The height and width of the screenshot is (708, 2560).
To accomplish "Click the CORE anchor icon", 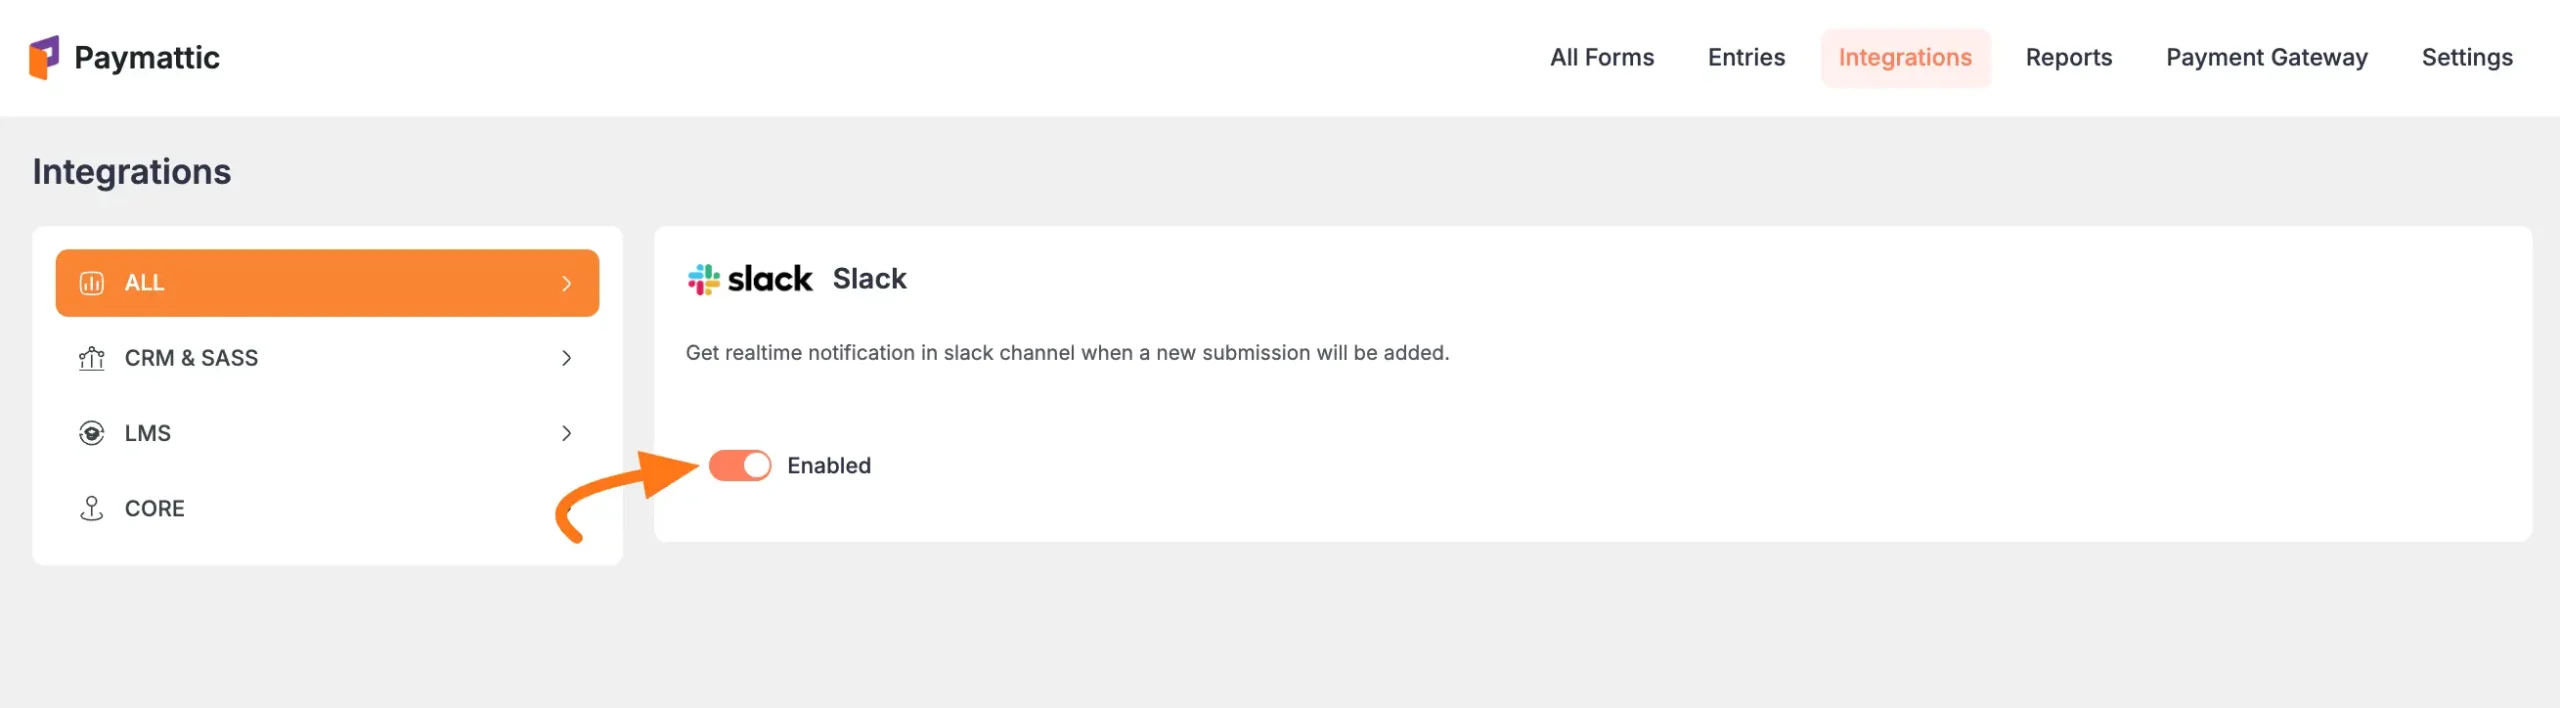I will click(91, 508).
